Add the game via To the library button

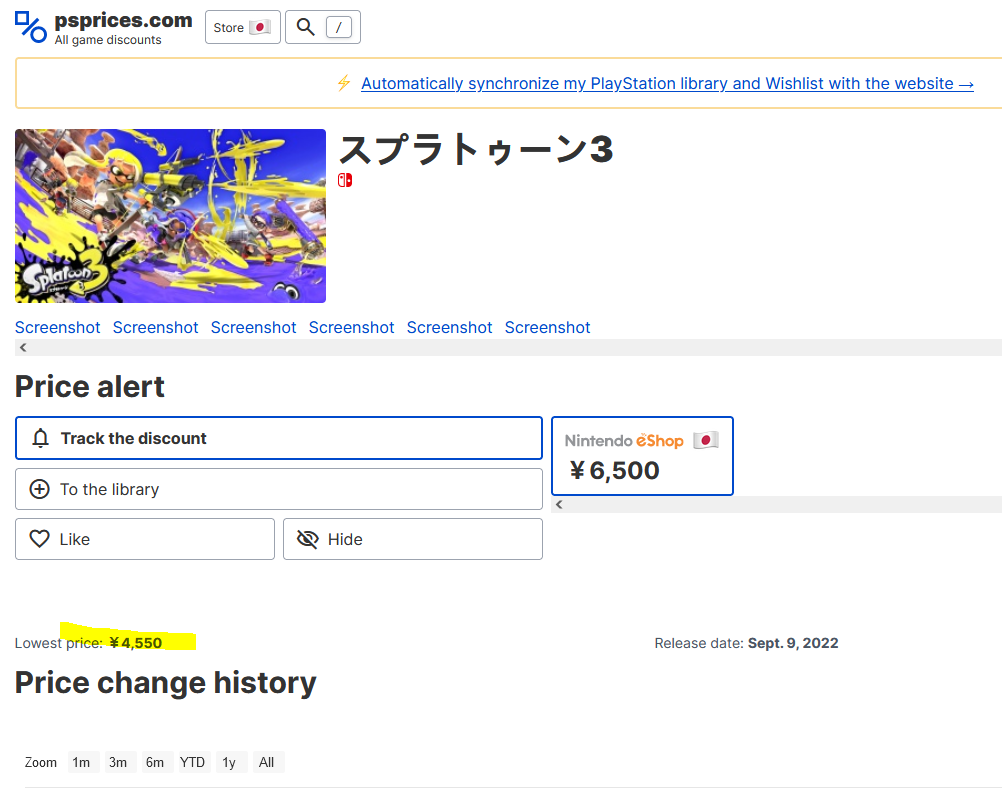(x=279, y=489)
